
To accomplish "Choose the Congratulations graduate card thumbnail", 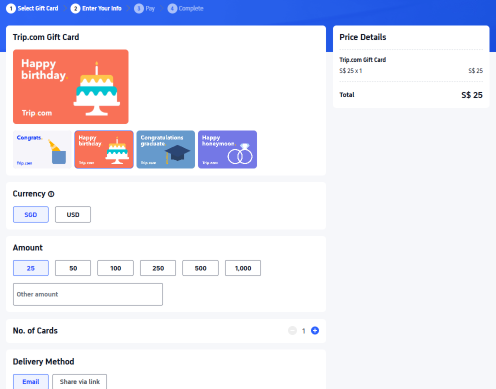I will 166,149.
